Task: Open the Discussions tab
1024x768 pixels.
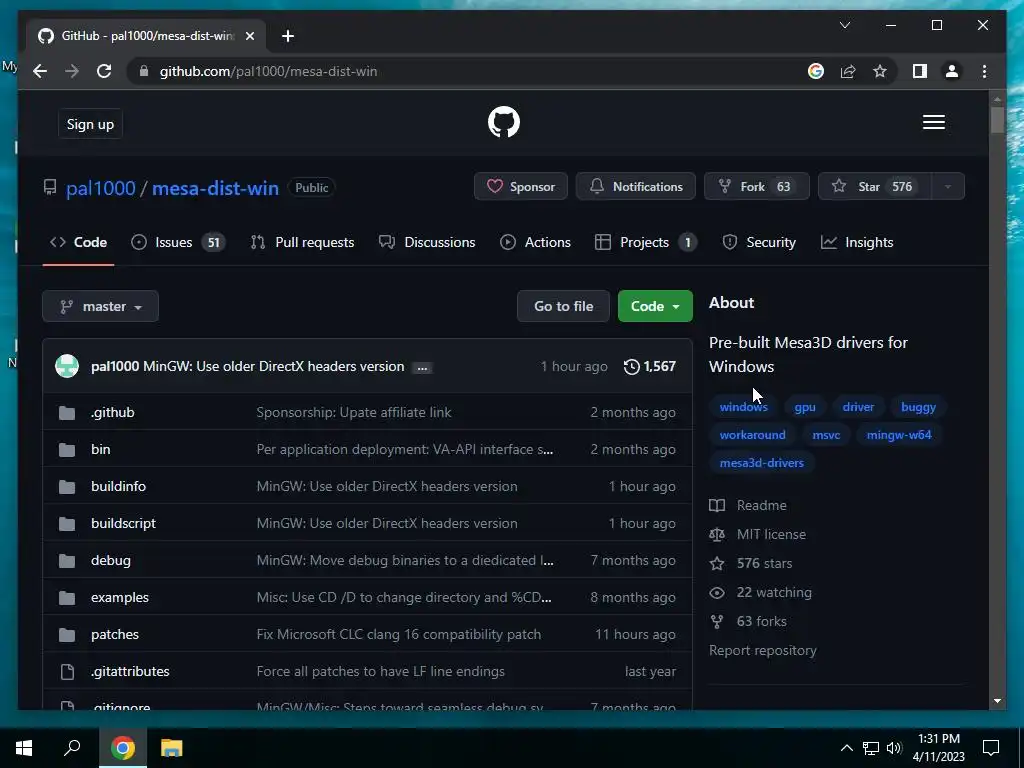Action: point(427,242)
